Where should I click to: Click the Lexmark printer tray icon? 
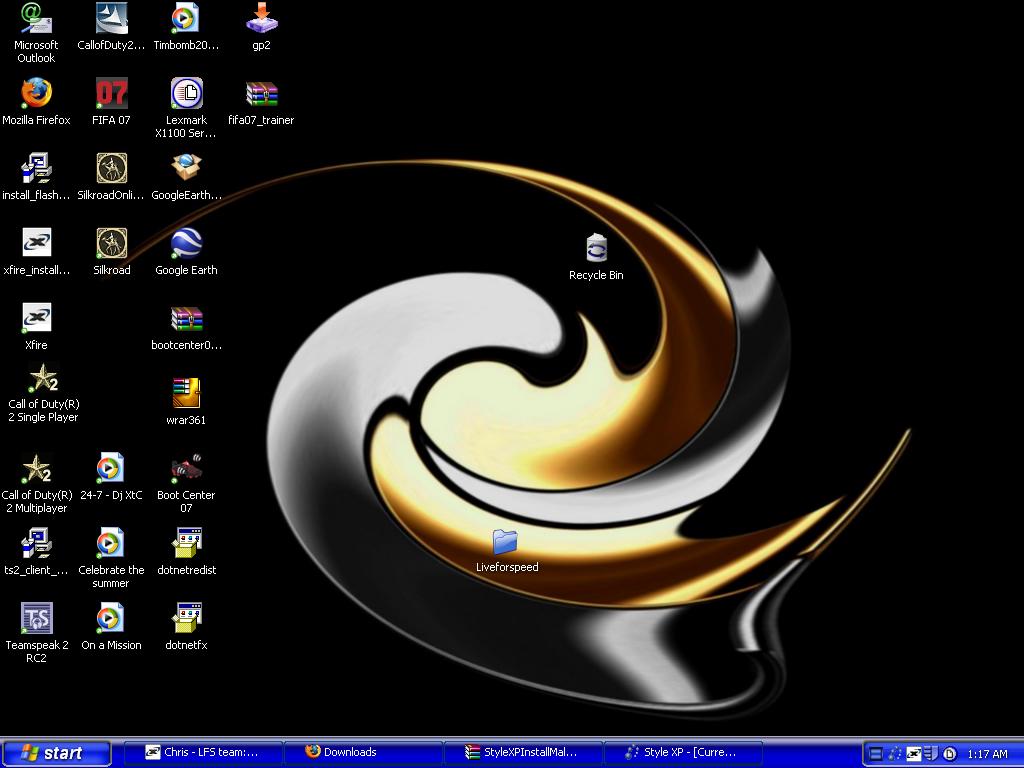click(x=950, y=754)
